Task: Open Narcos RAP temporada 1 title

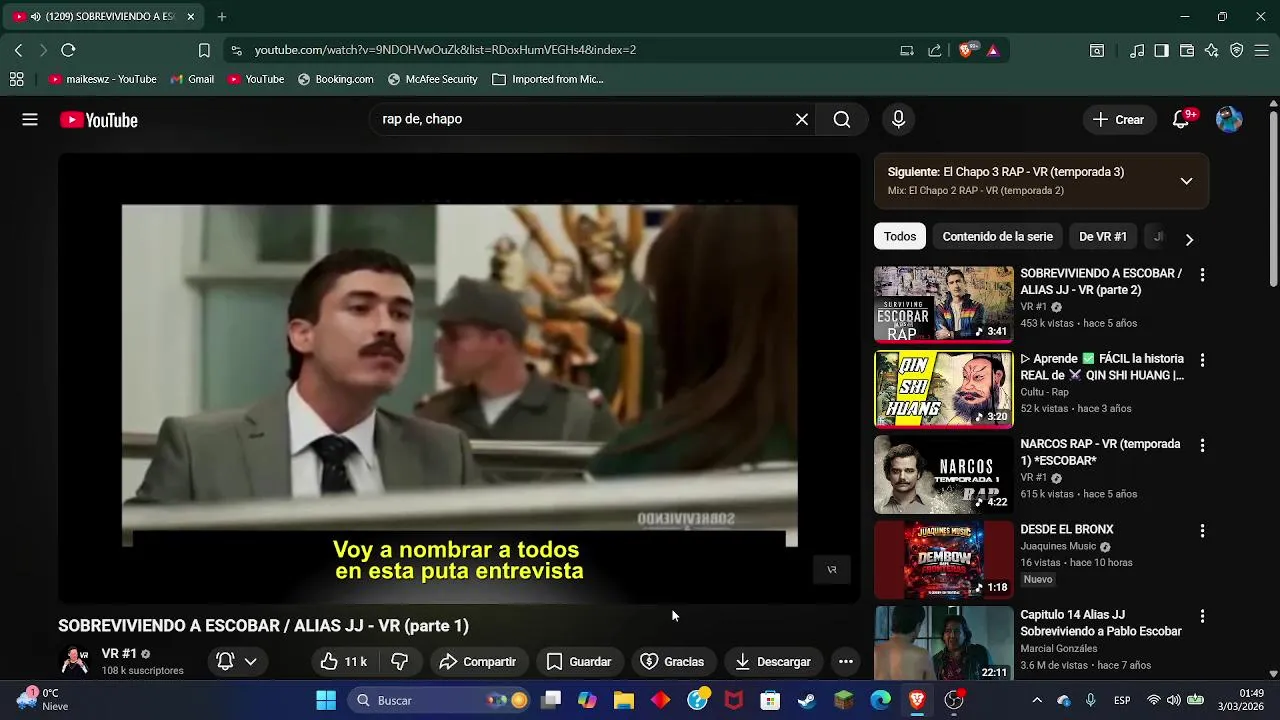Action: tap(1100, 452)
